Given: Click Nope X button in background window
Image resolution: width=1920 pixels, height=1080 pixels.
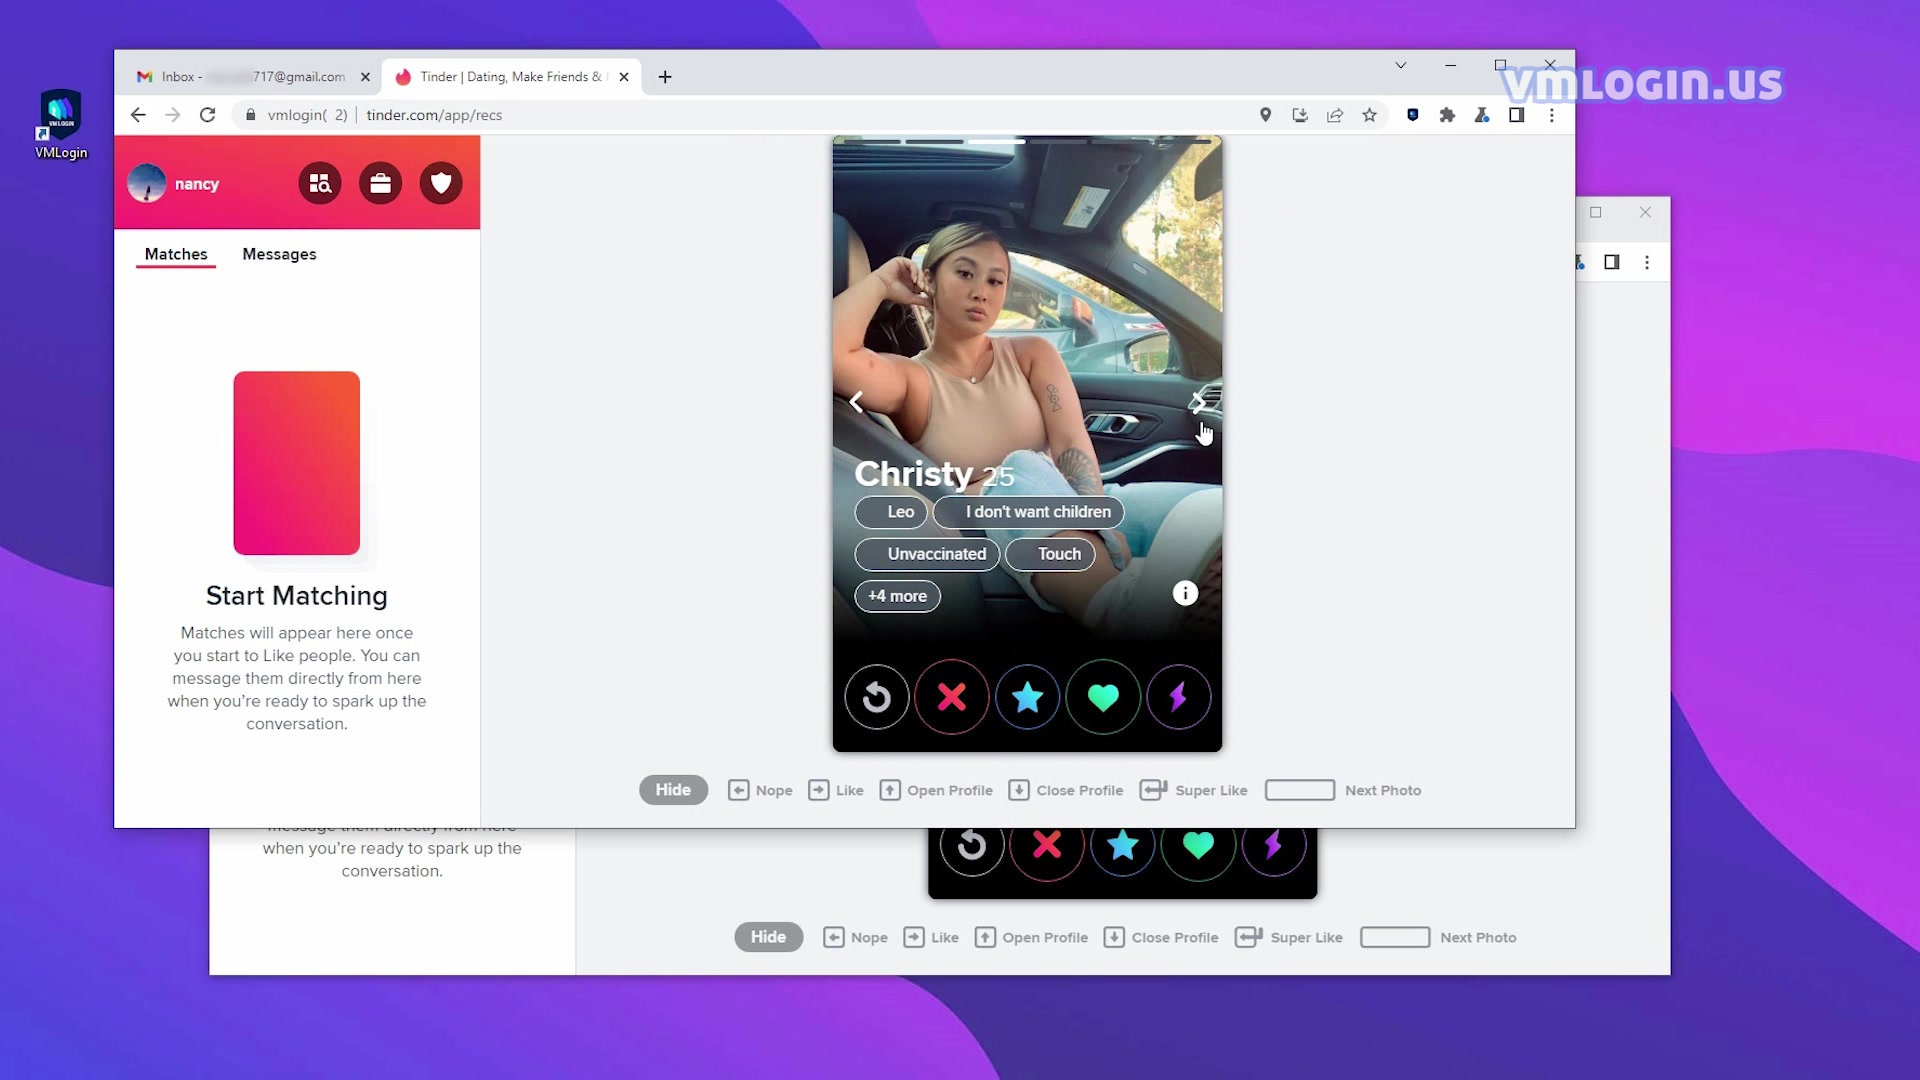Looking at the screenshot, I should (x=1047, y=846).
